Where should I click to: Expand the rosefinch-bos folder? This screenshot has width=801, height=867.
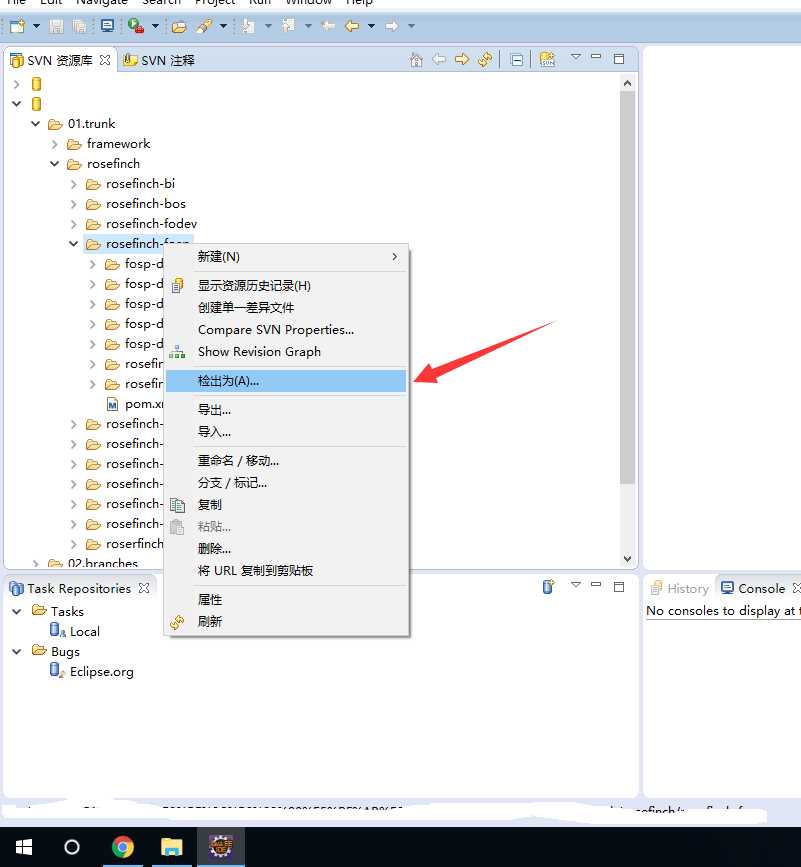tap(74, 204)
